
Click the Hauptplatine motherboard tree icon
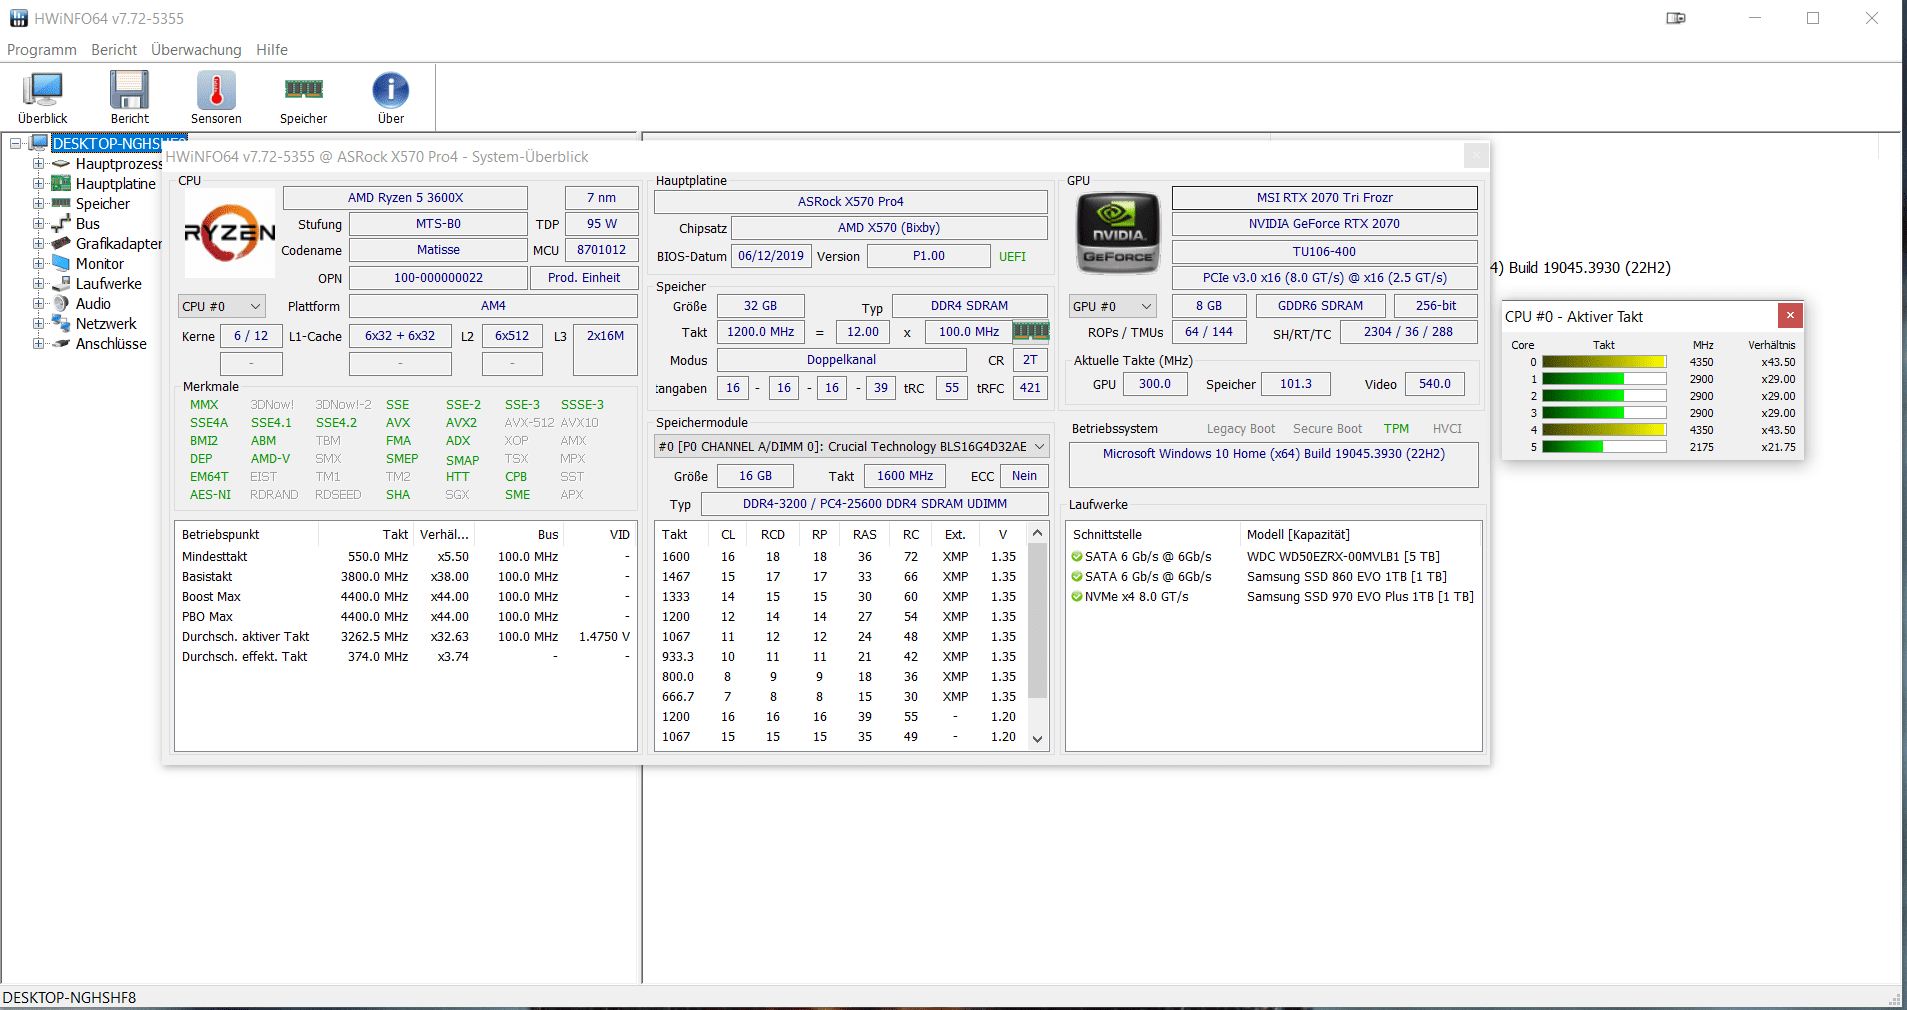pyautogui.click(x=61, y=183)
